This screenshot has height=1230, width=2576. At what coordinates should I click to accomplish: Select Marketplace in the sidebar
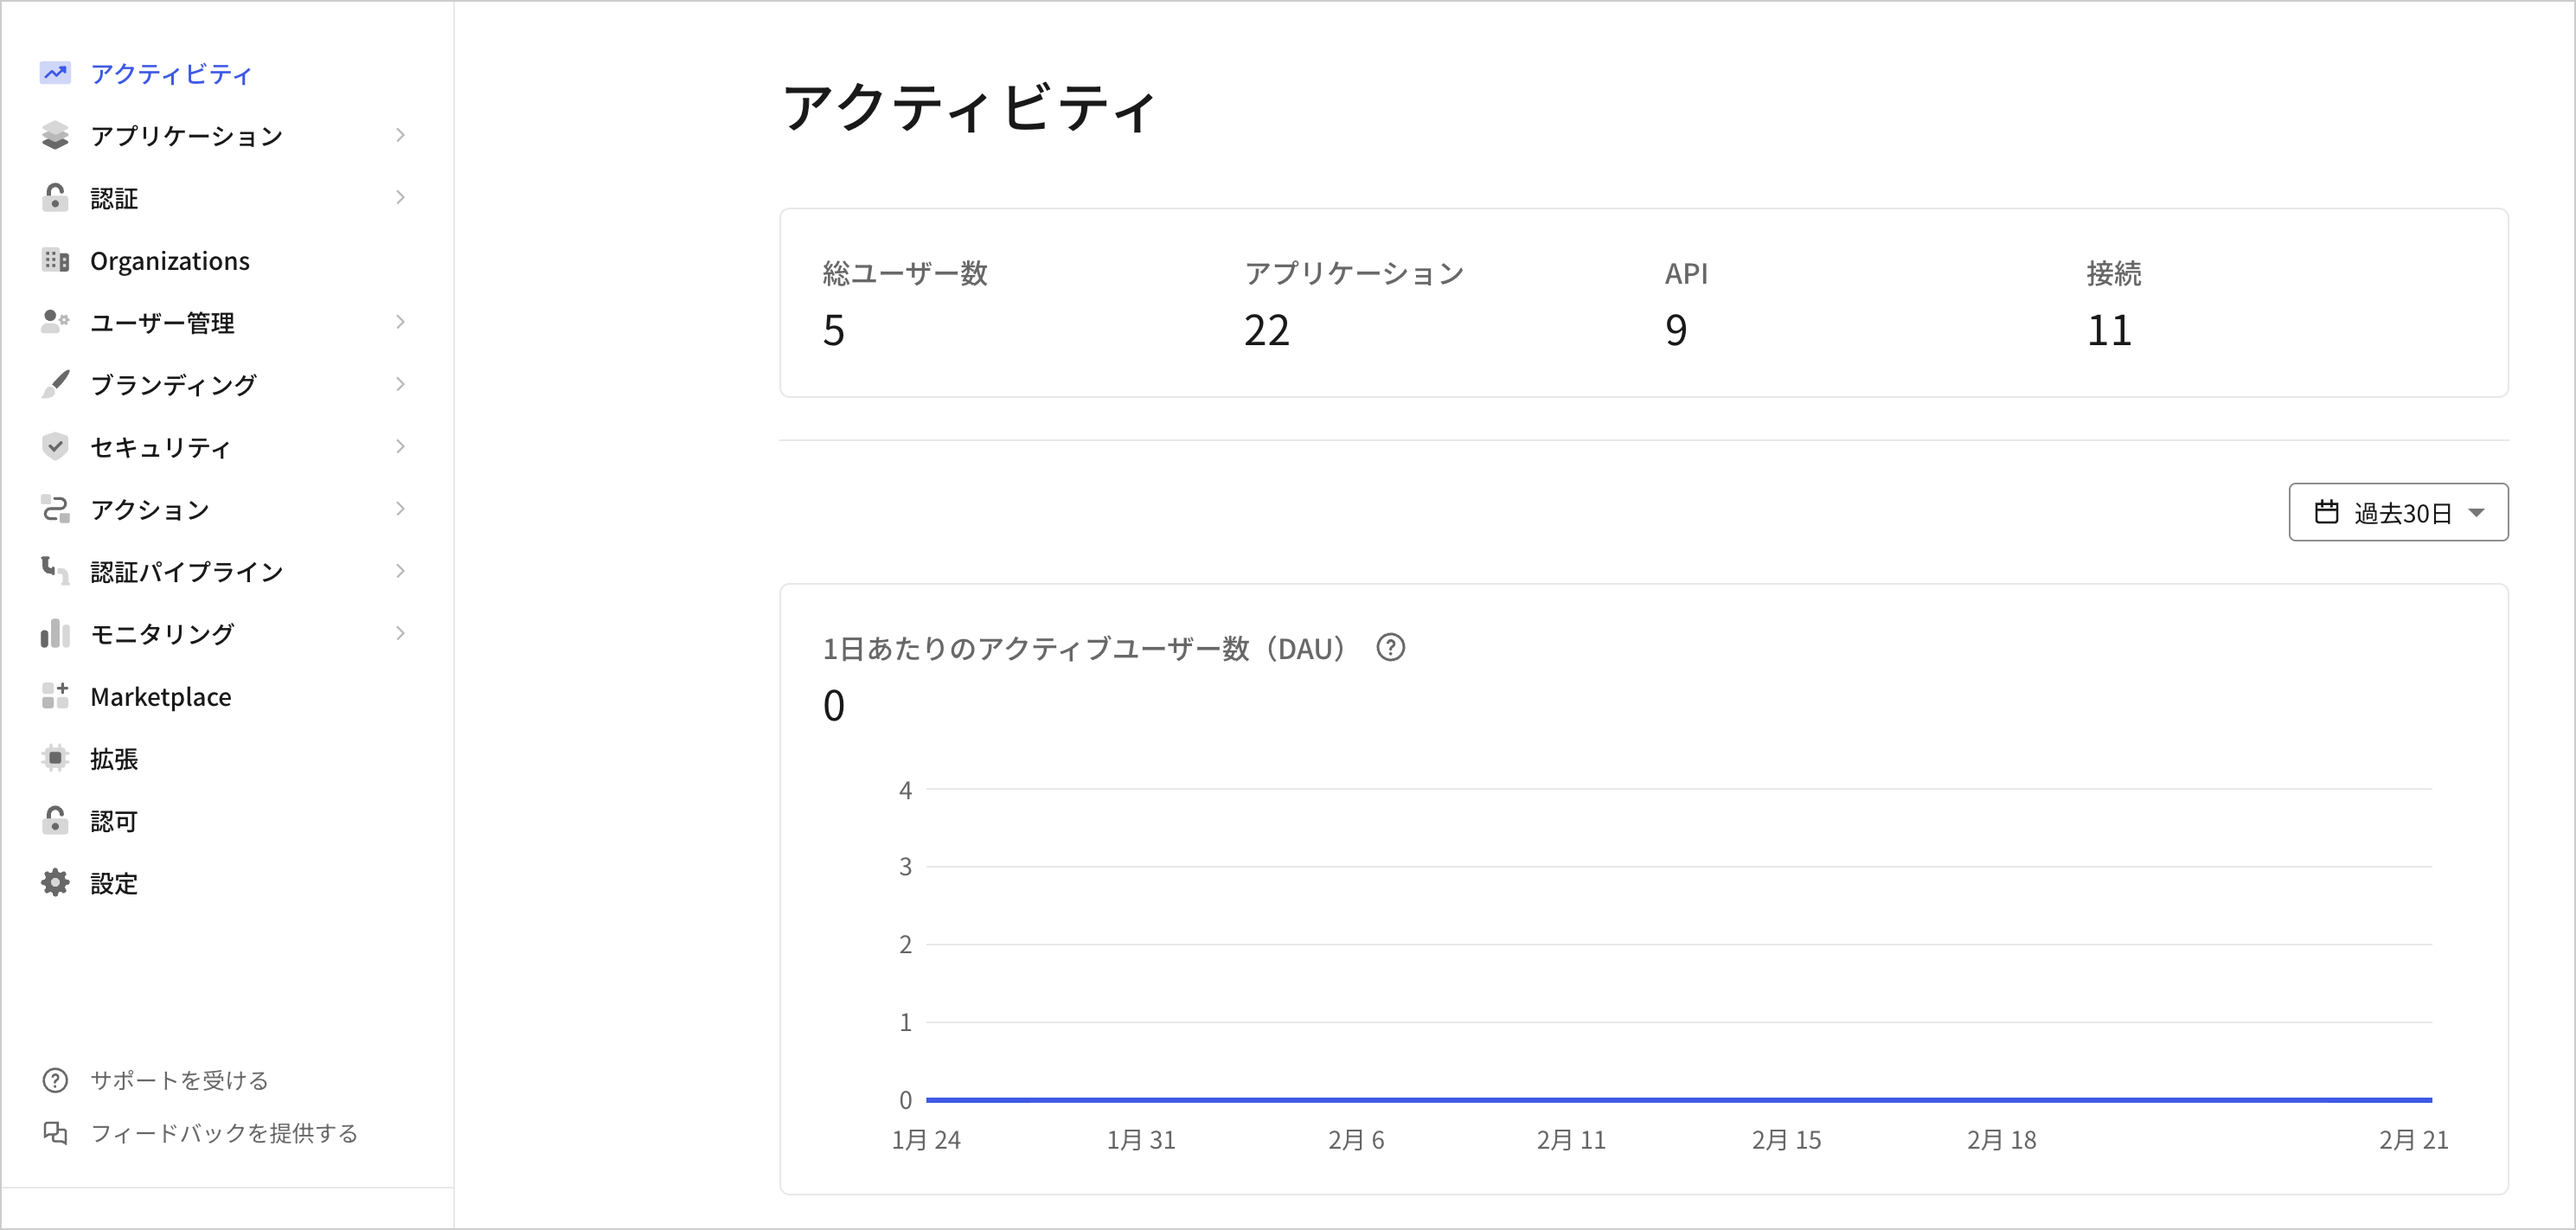point(160,696)
